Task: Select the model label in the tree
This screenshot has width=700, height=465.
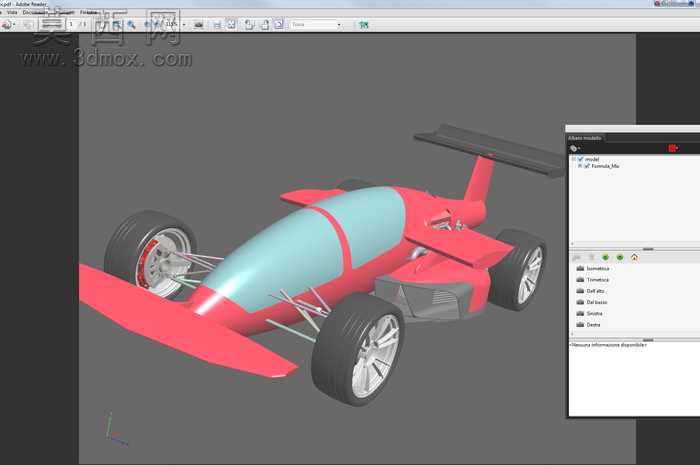Action: (x=592, y=159)
